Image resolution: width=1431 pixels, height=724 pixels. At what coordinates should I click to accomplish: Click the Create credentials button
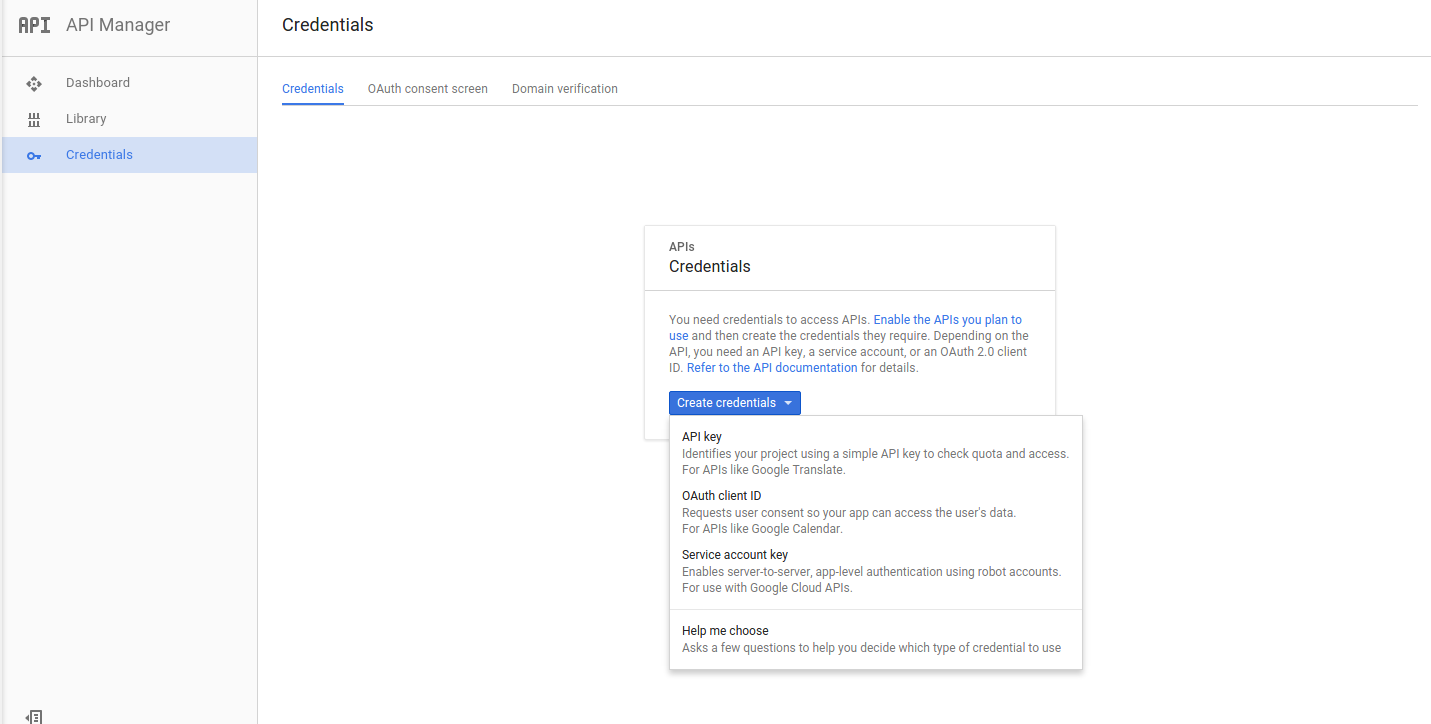pyautogui.click(x=726, y=403)
